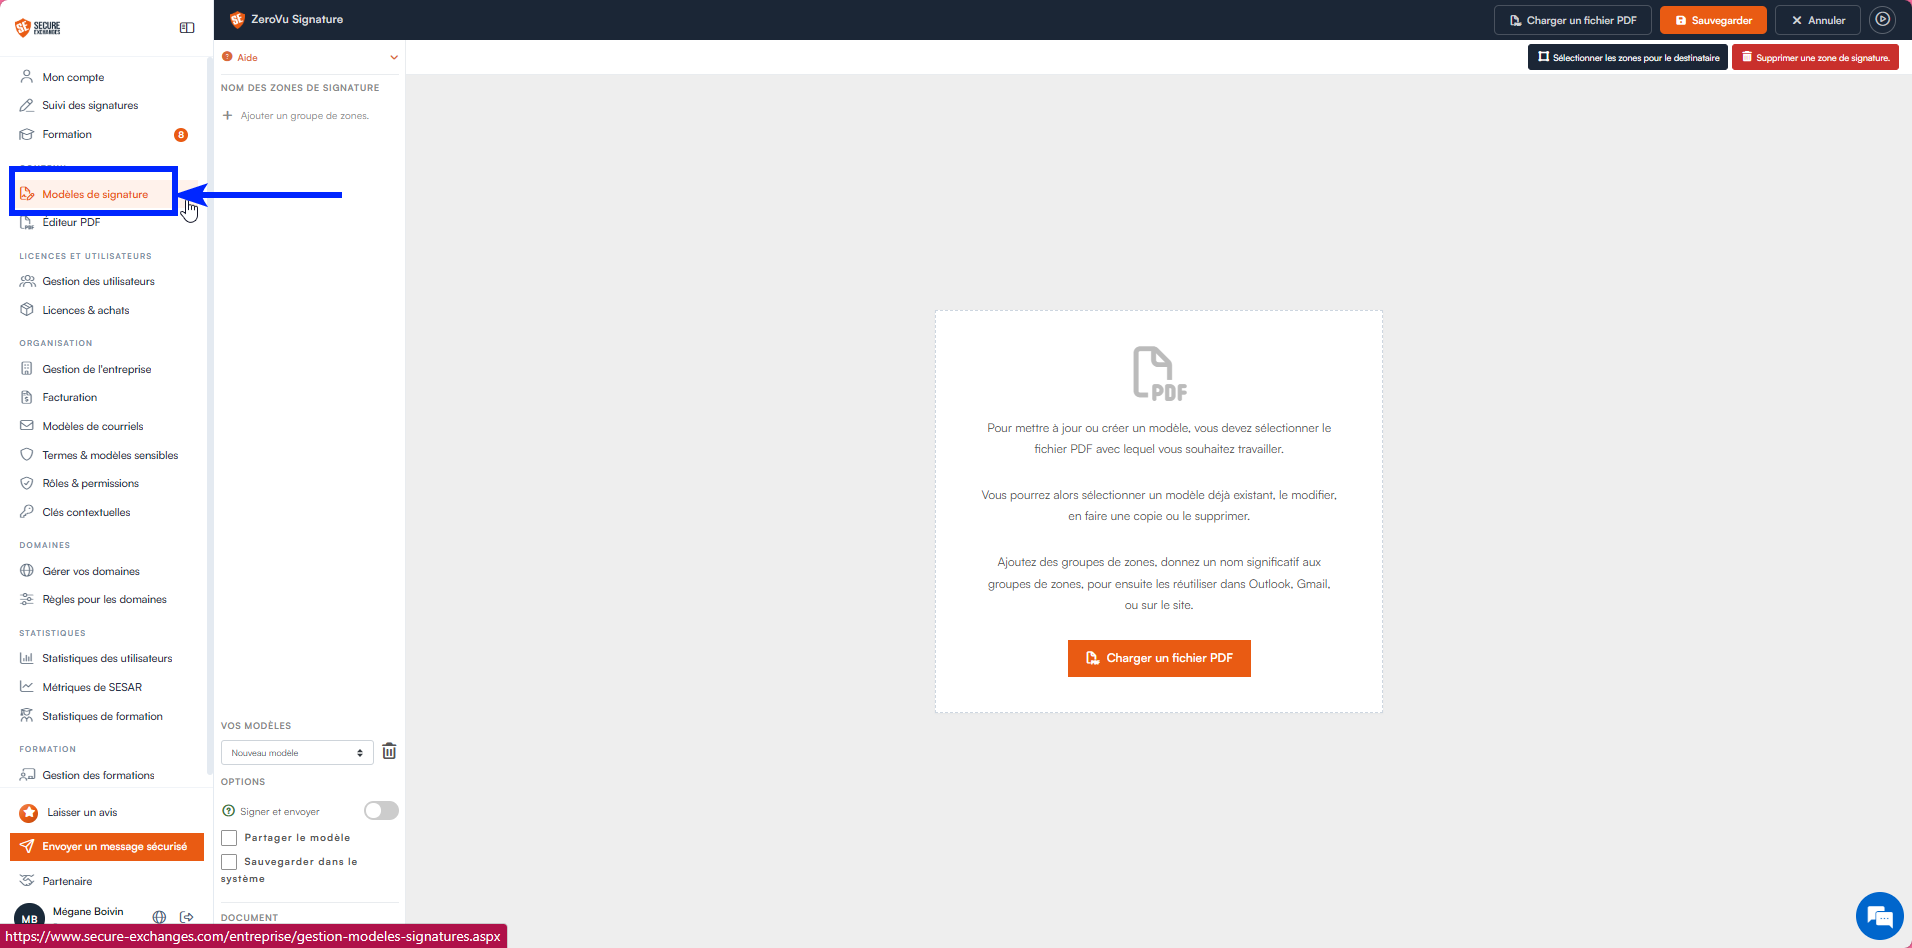The height and width of the screenshot is (948, 1912).
Task: Click the Métriques de SESAR line chart icon
Action: click(x=27, y=687)
